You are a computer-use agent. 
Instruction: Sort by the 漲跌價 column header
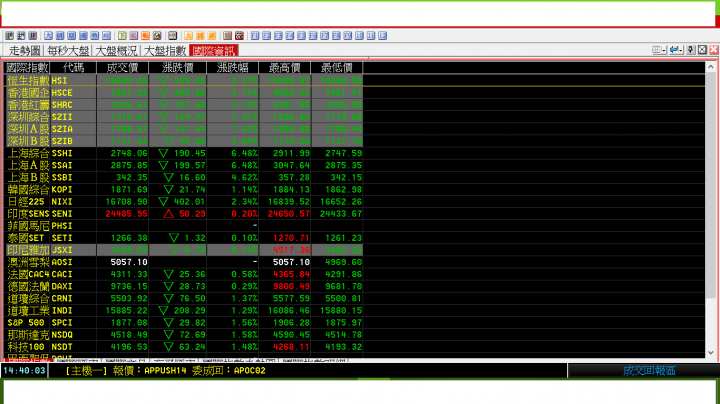(x=178, y=67)
